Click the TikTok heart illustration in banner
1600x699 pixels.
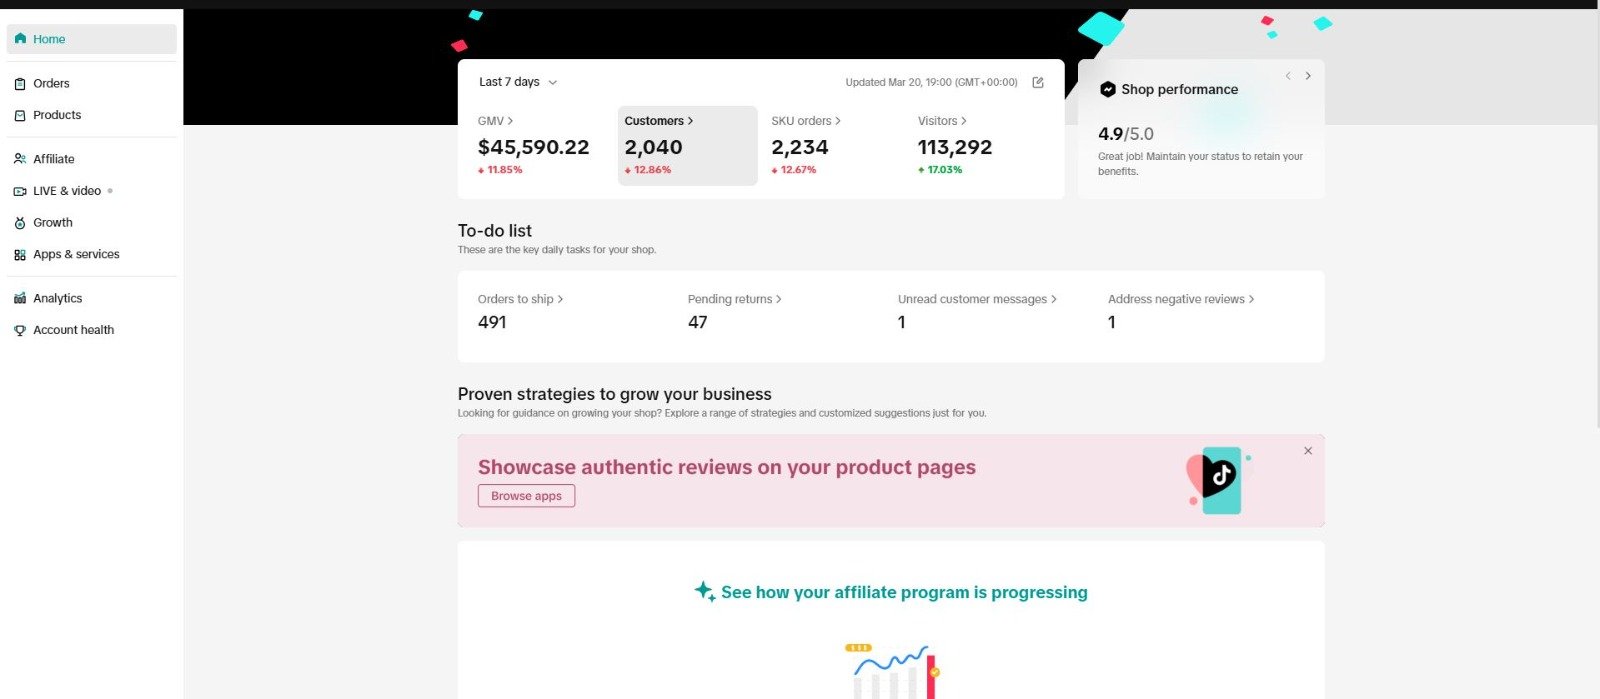(1219, 480)
